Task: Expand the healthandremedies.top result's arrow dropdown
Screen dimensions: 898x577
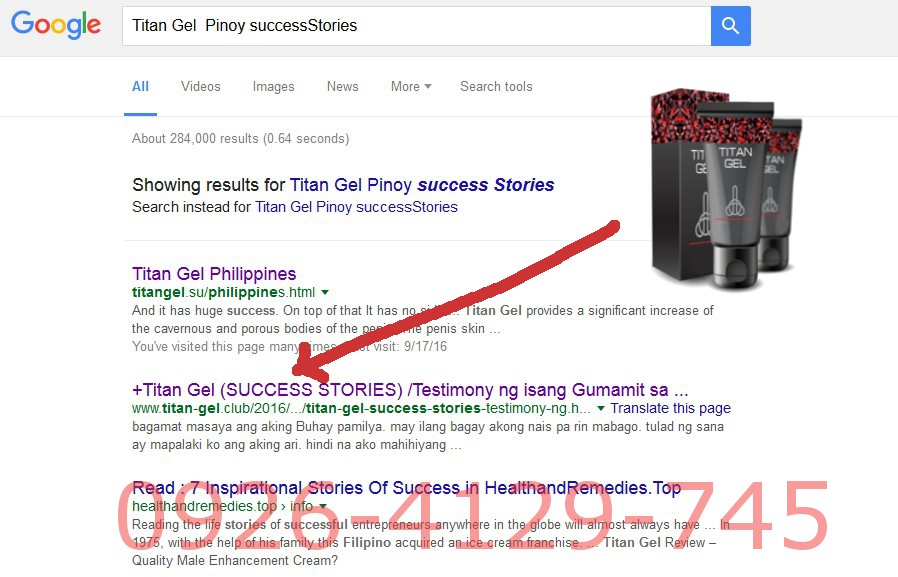Action: click(x=323, y=507)
